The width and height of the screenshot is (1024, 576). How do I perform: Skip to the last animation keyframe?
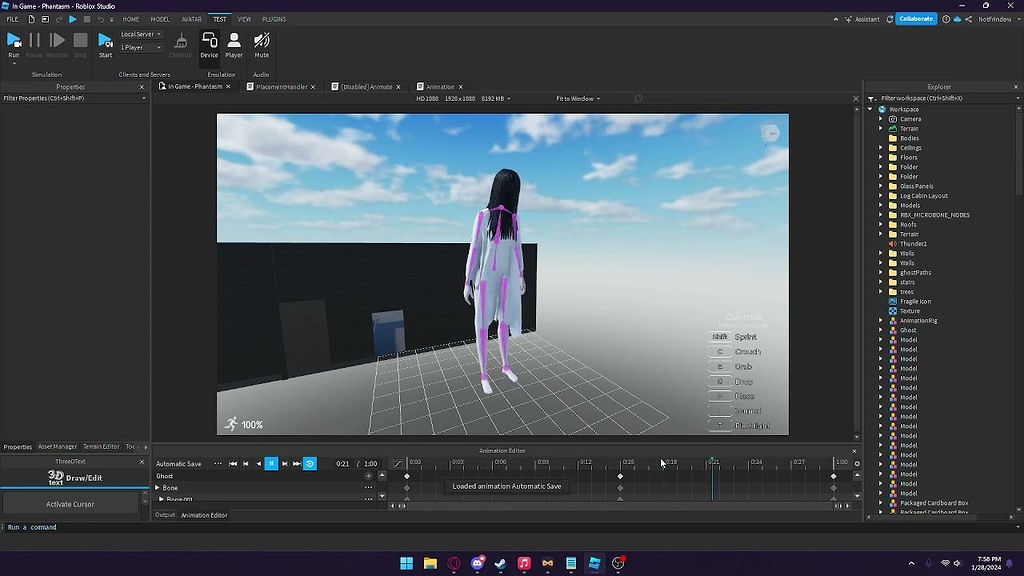pyautogui.click(x=297, y=463)
